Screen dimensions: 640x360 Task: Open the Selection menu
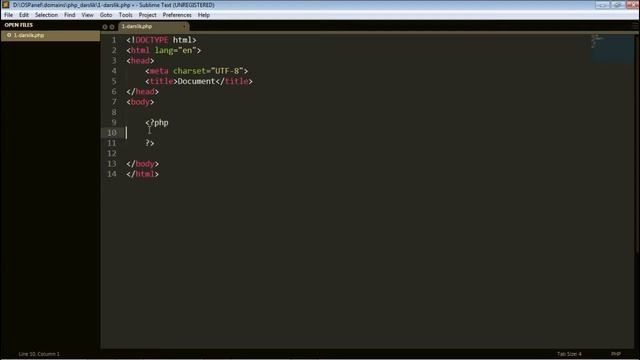coord(46,15)
